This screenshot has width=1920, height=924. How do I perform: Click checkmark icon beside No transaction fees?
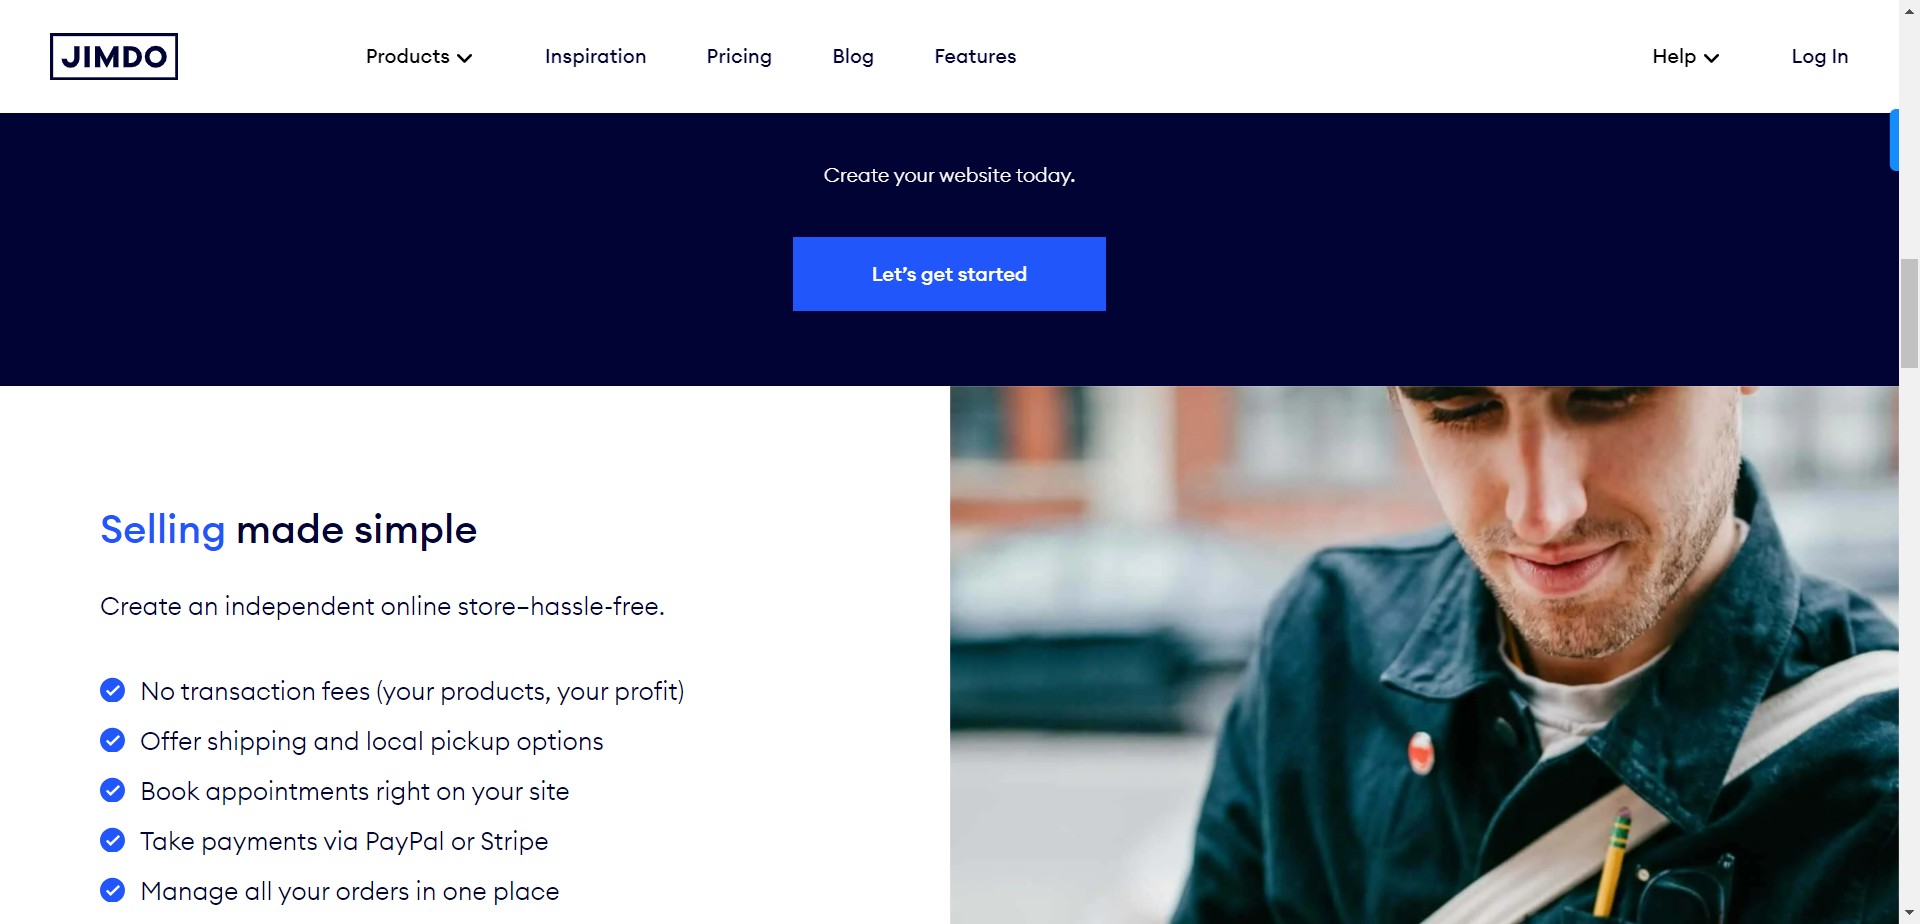coord(113,690)
